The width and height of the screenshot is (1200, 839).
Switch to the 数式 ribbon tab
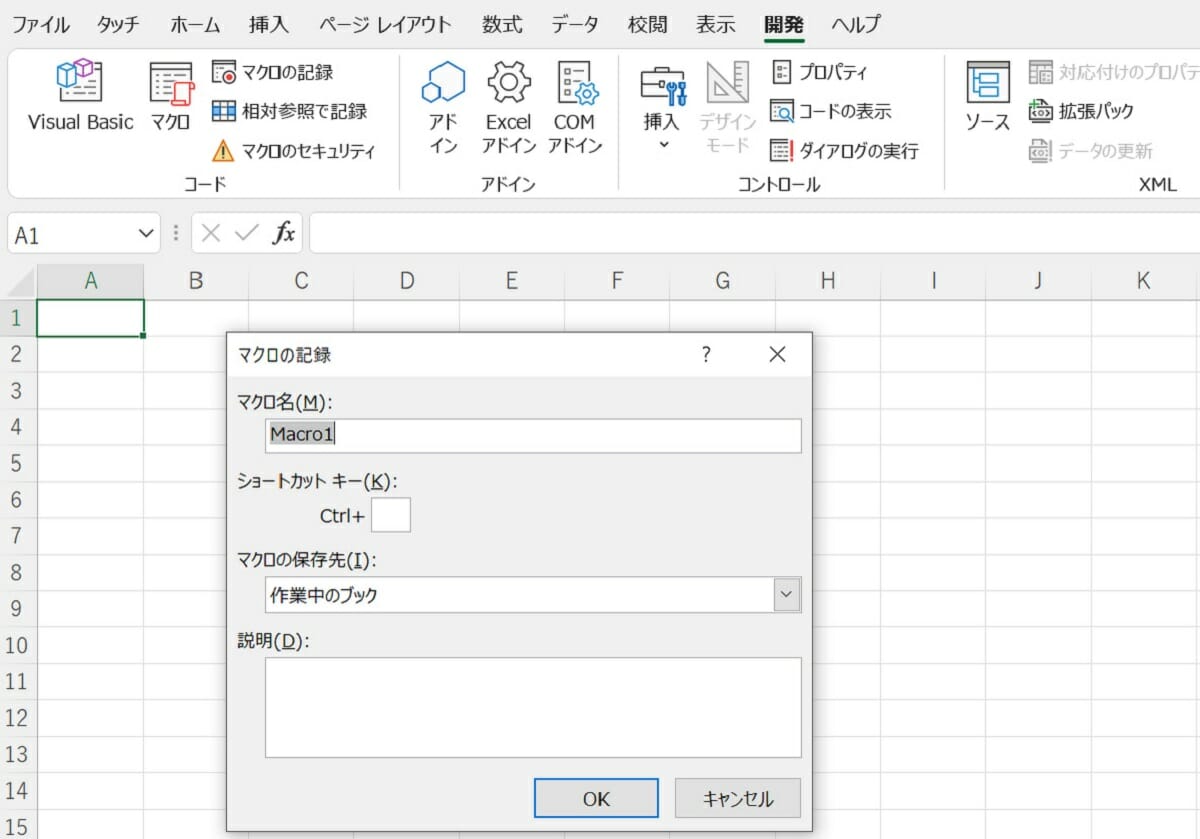[502, 25]
